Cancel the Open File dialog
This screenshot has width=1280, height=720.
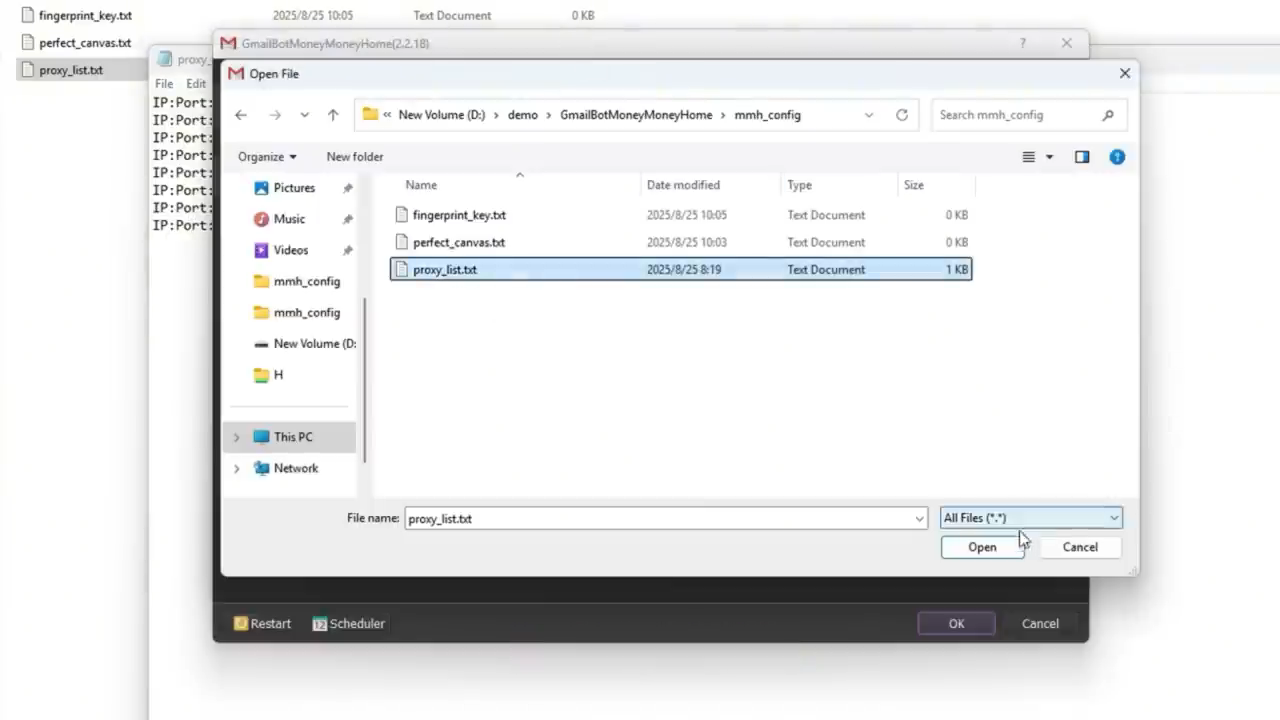click(x=1080, y=547)
